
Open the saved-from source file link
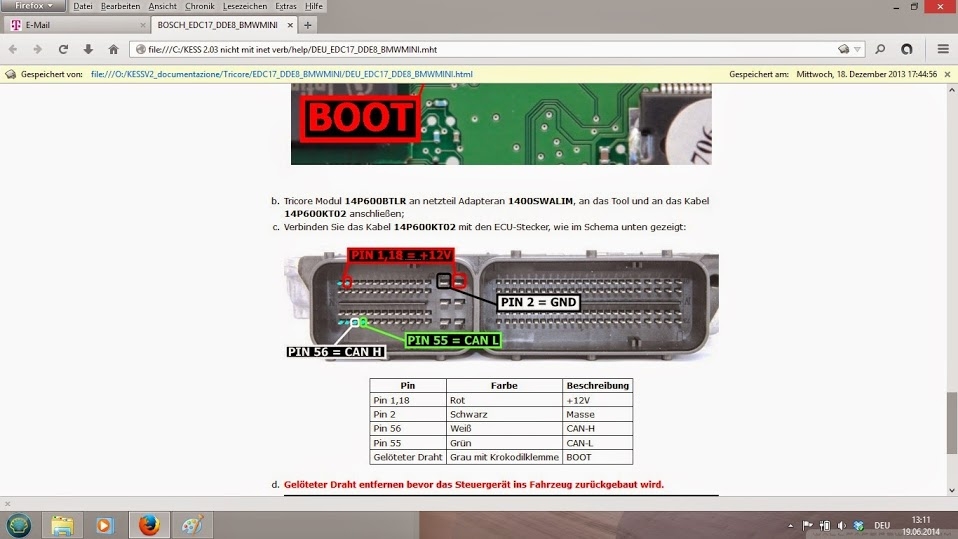282,74
